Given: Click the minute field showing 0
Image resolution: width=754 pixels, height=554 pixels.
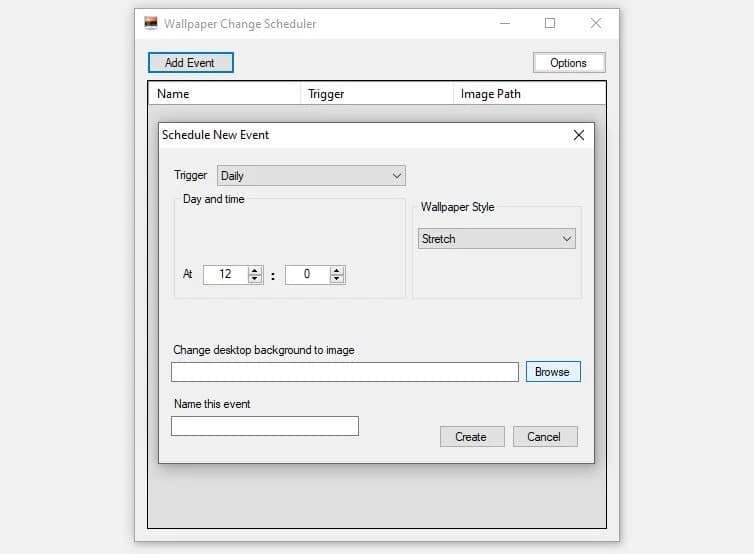Looking at the screenshot, I should tap(307, 275).
